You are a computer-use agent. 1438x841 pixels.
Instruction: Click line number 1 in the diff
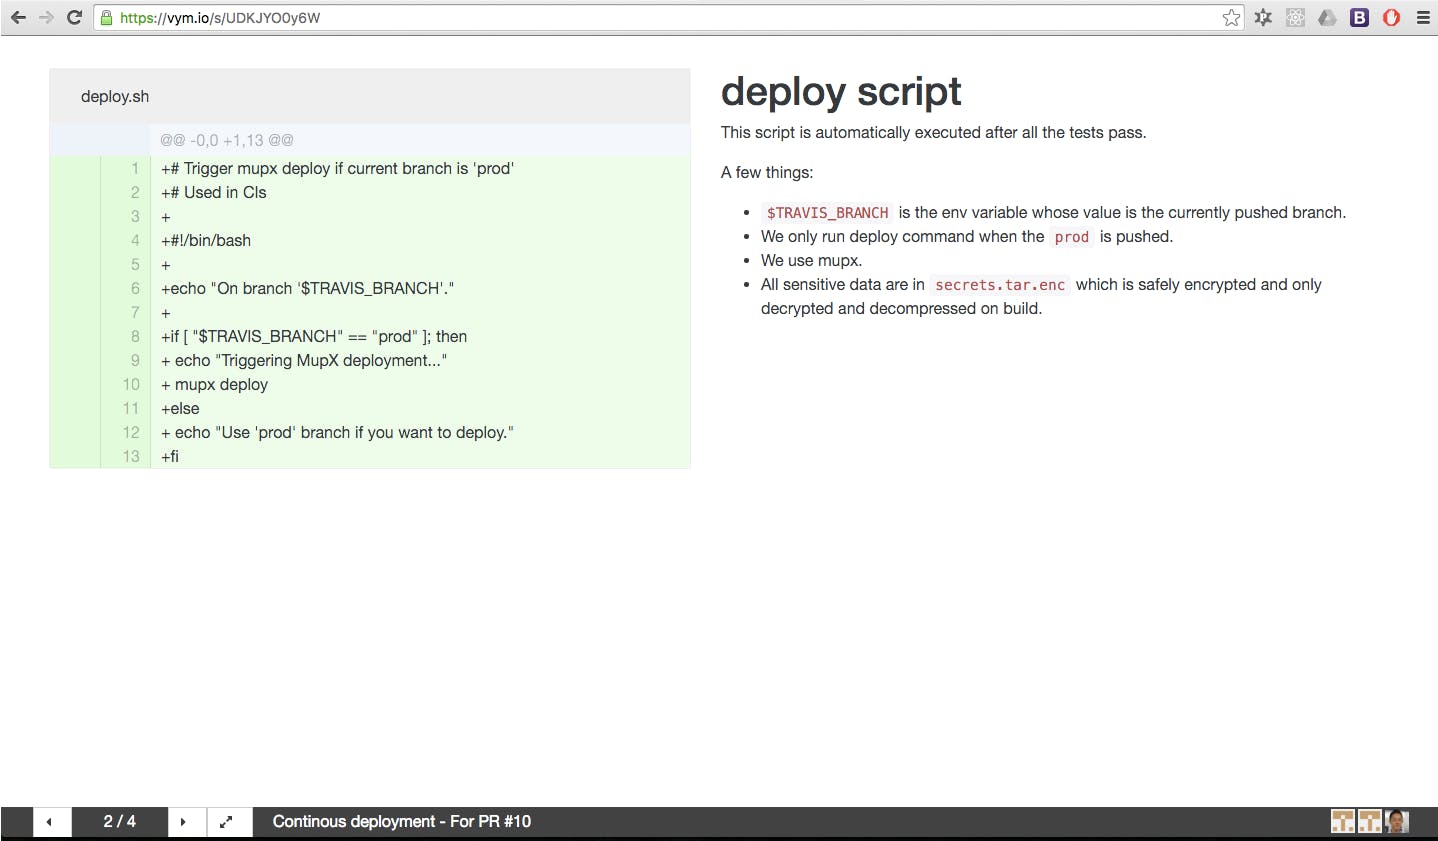[135, 168]
